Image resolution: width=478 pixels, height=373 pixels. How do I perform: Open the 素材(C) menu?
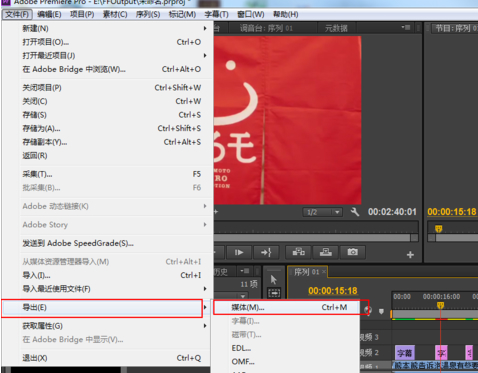pos(115,15)
